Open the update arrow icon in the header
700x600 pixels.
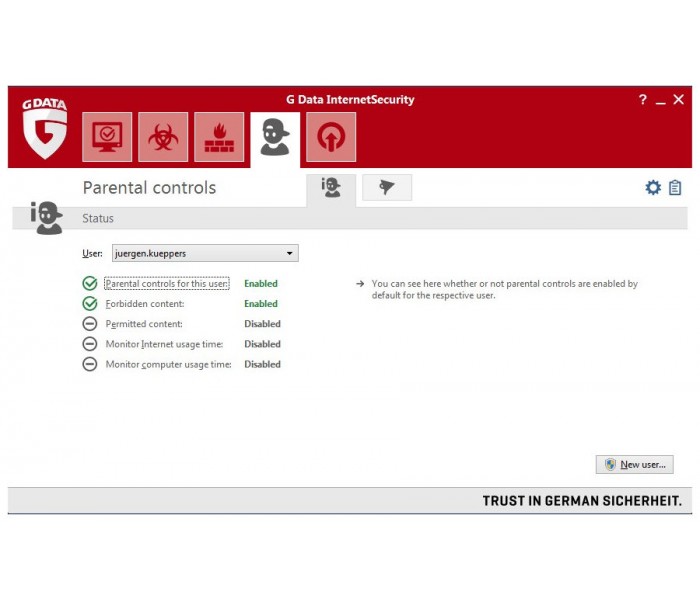pyautogui.click(x=331, y=137)
